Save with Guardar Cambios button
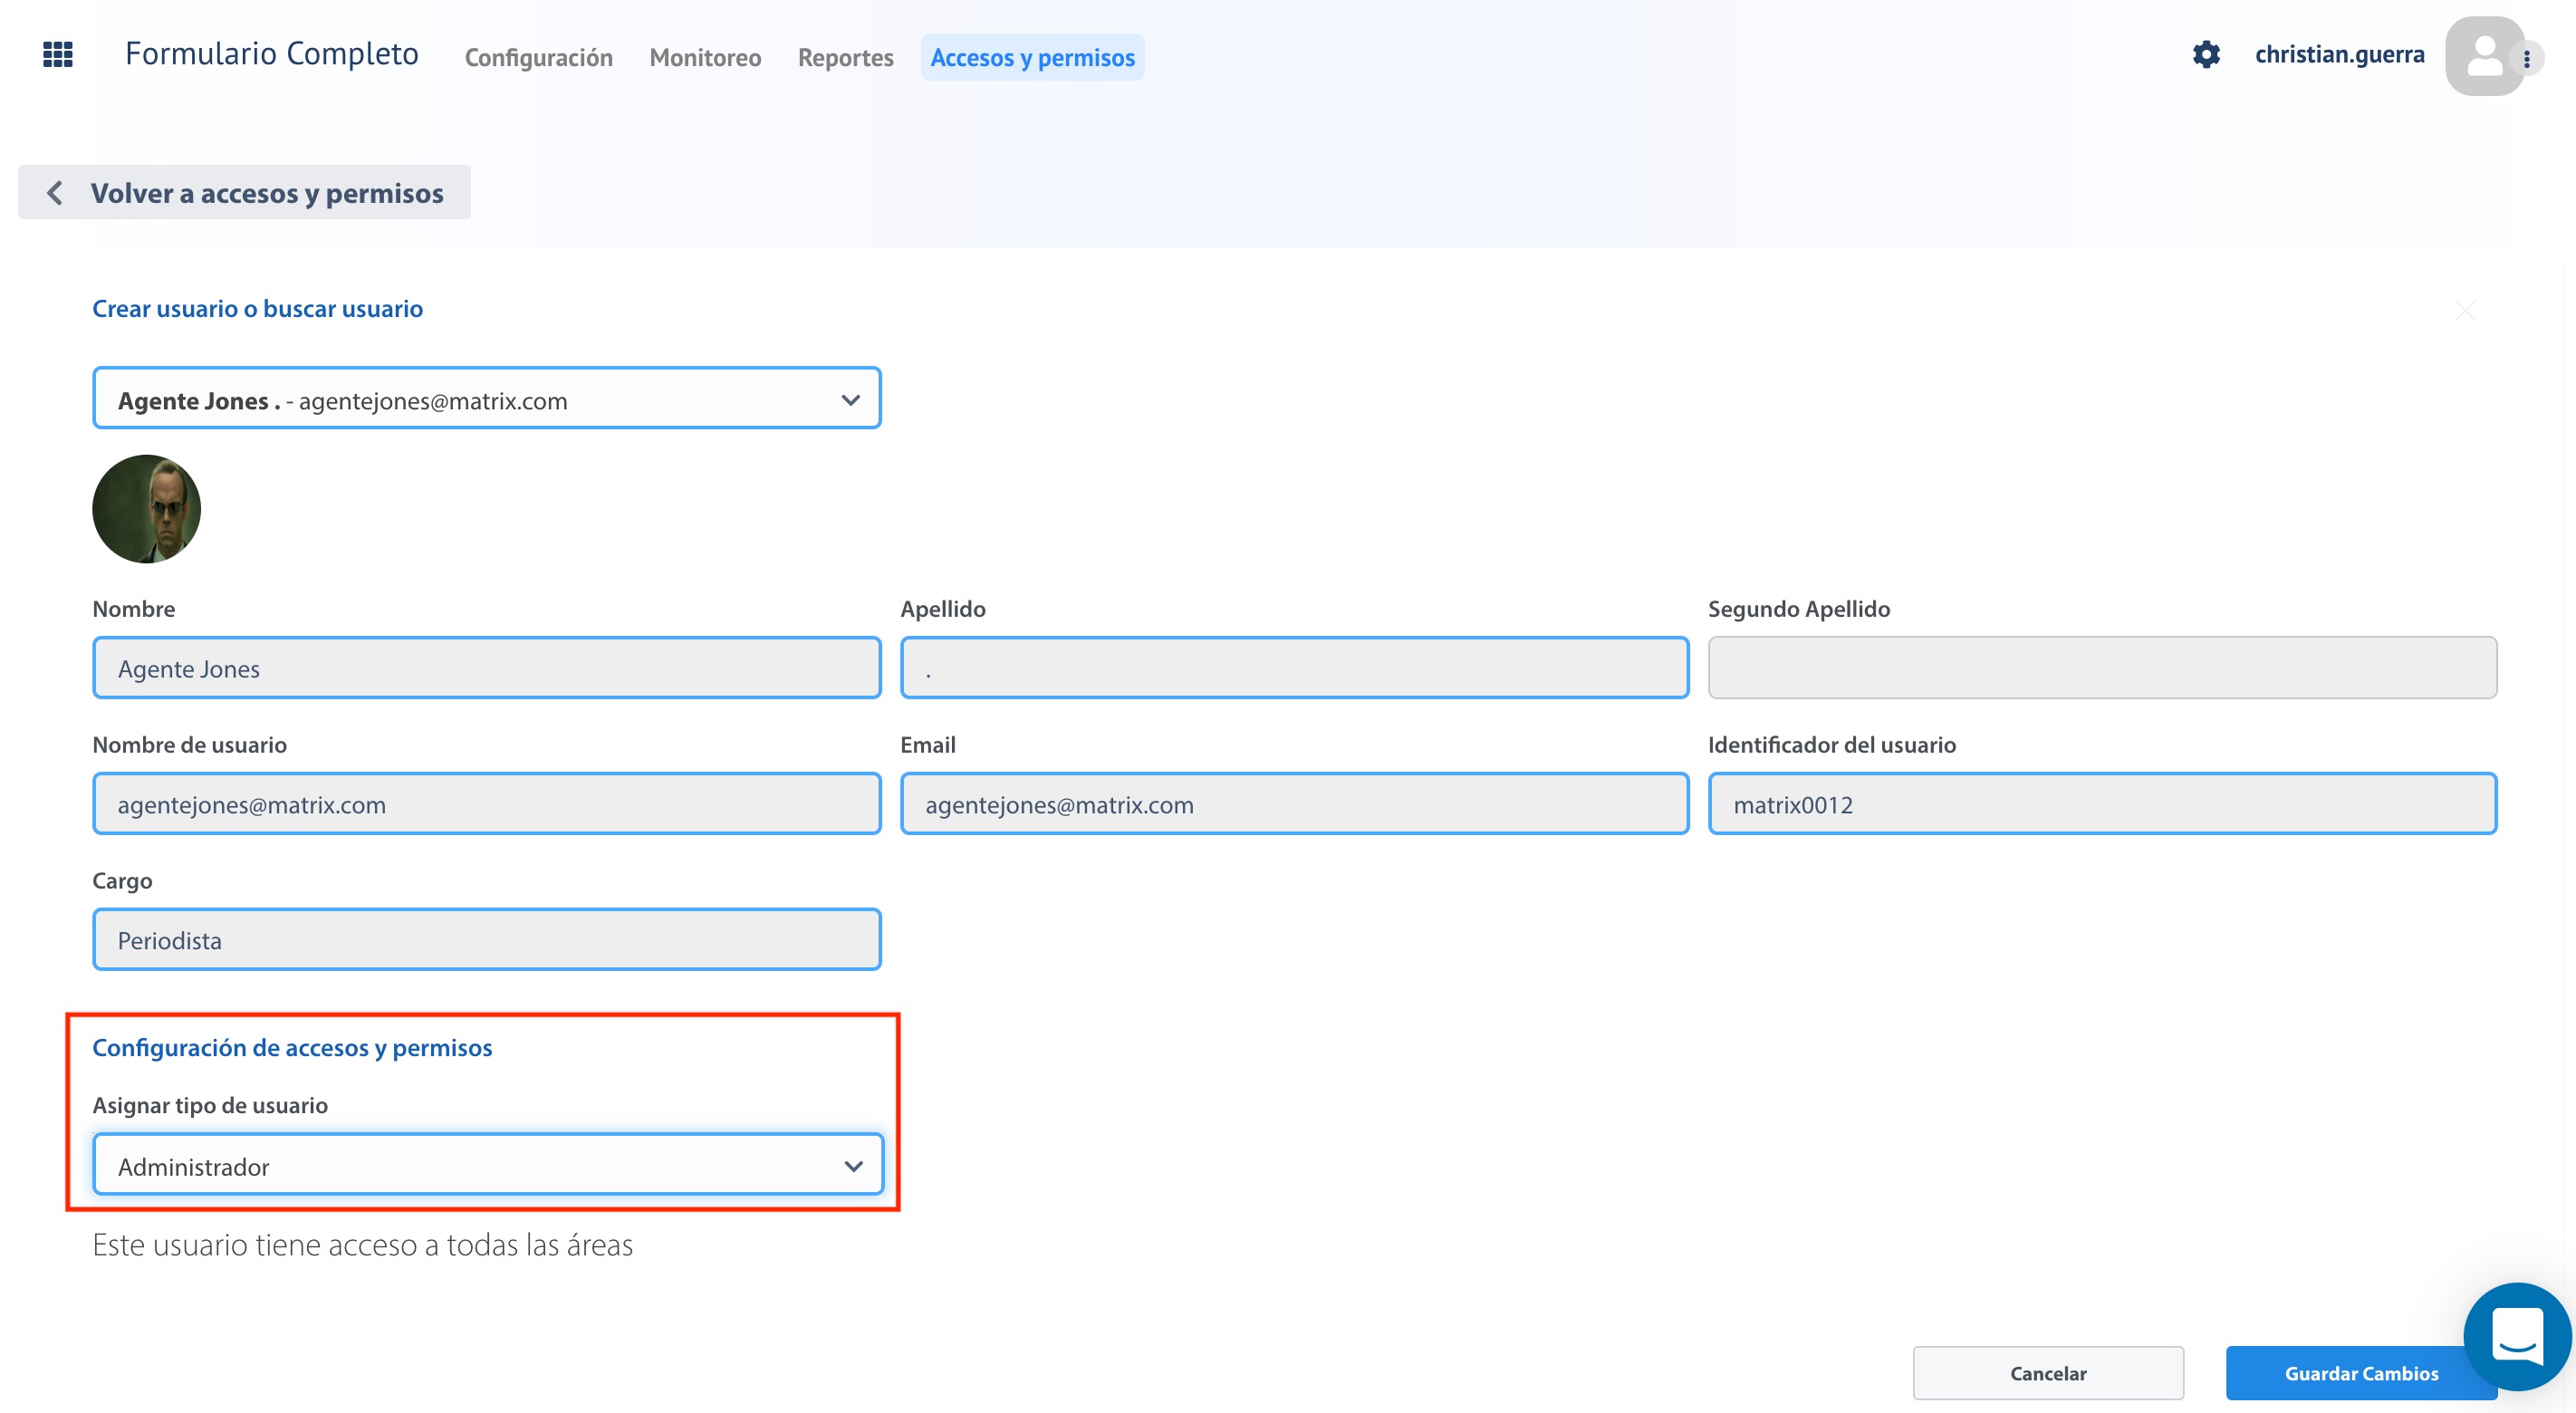Screen dimensions: 2576x1413 (2361, 1373)
